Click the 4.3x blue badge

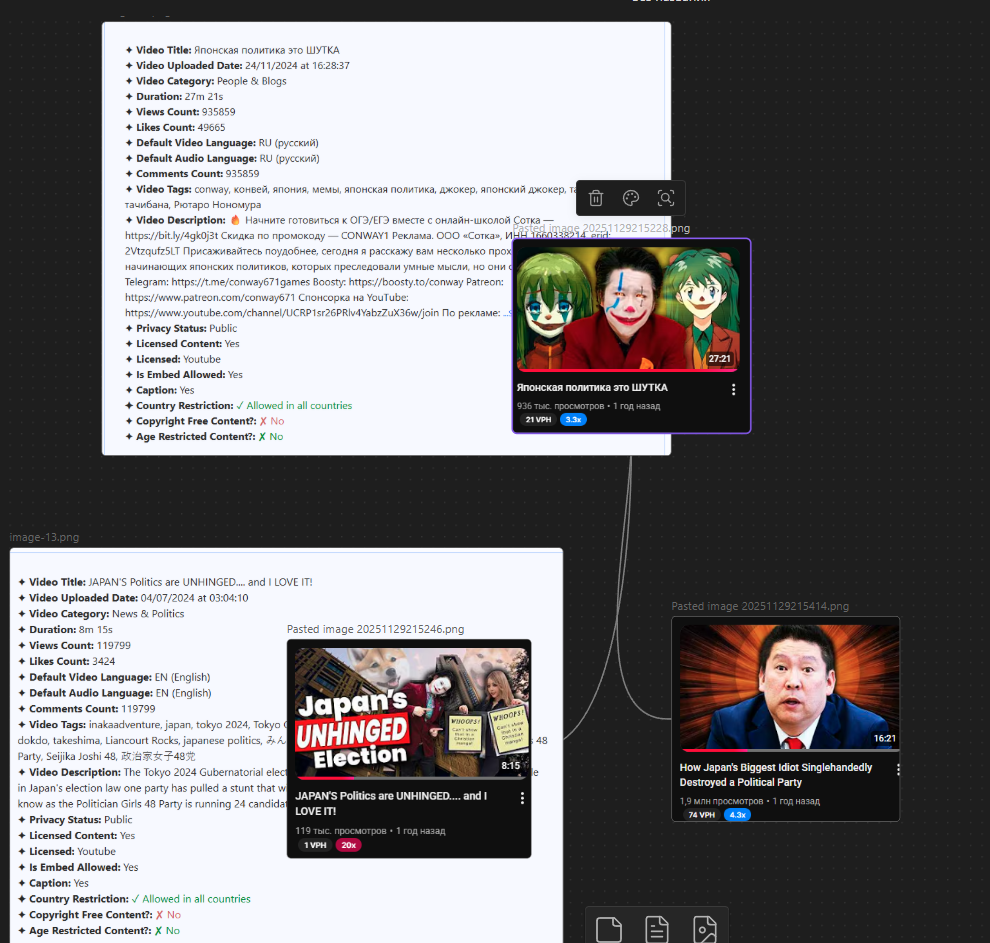pyautogui.click(x=737, y=815)
